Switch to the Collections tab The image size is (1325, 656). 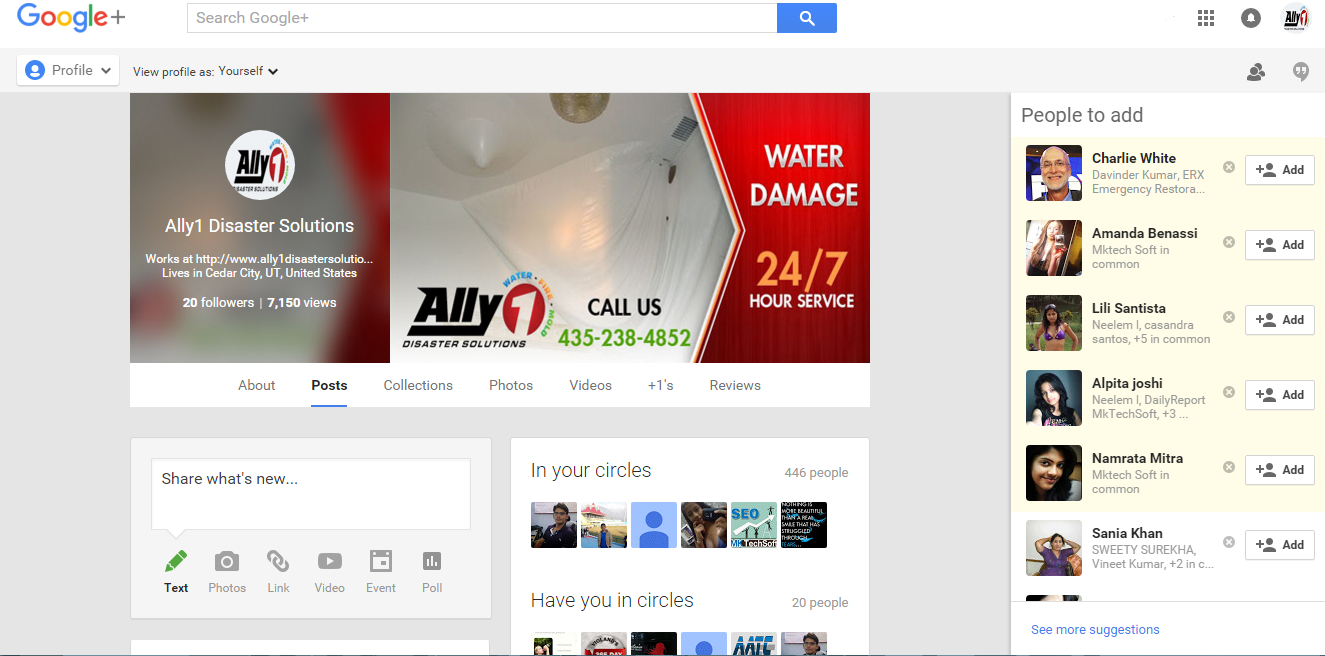click(x=418, y=385)
